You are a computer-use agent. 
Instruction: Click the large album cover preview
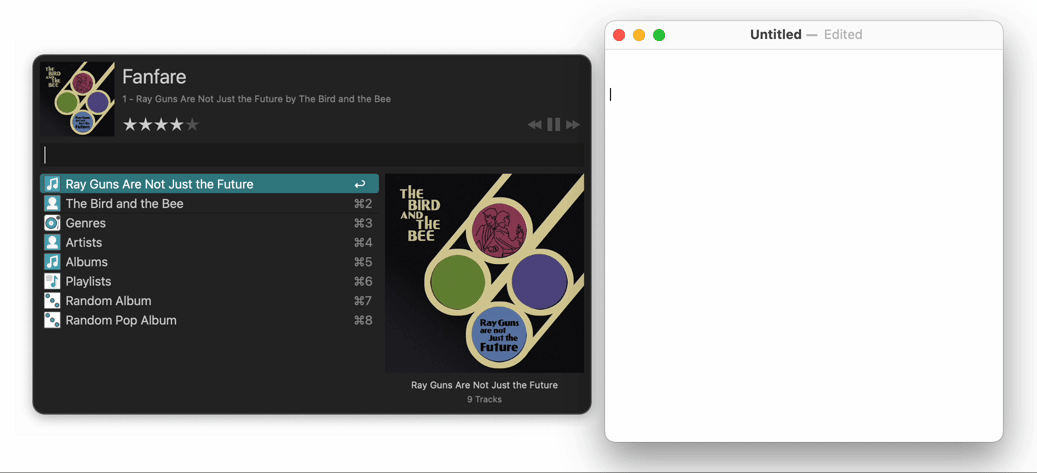coord(485,273)
